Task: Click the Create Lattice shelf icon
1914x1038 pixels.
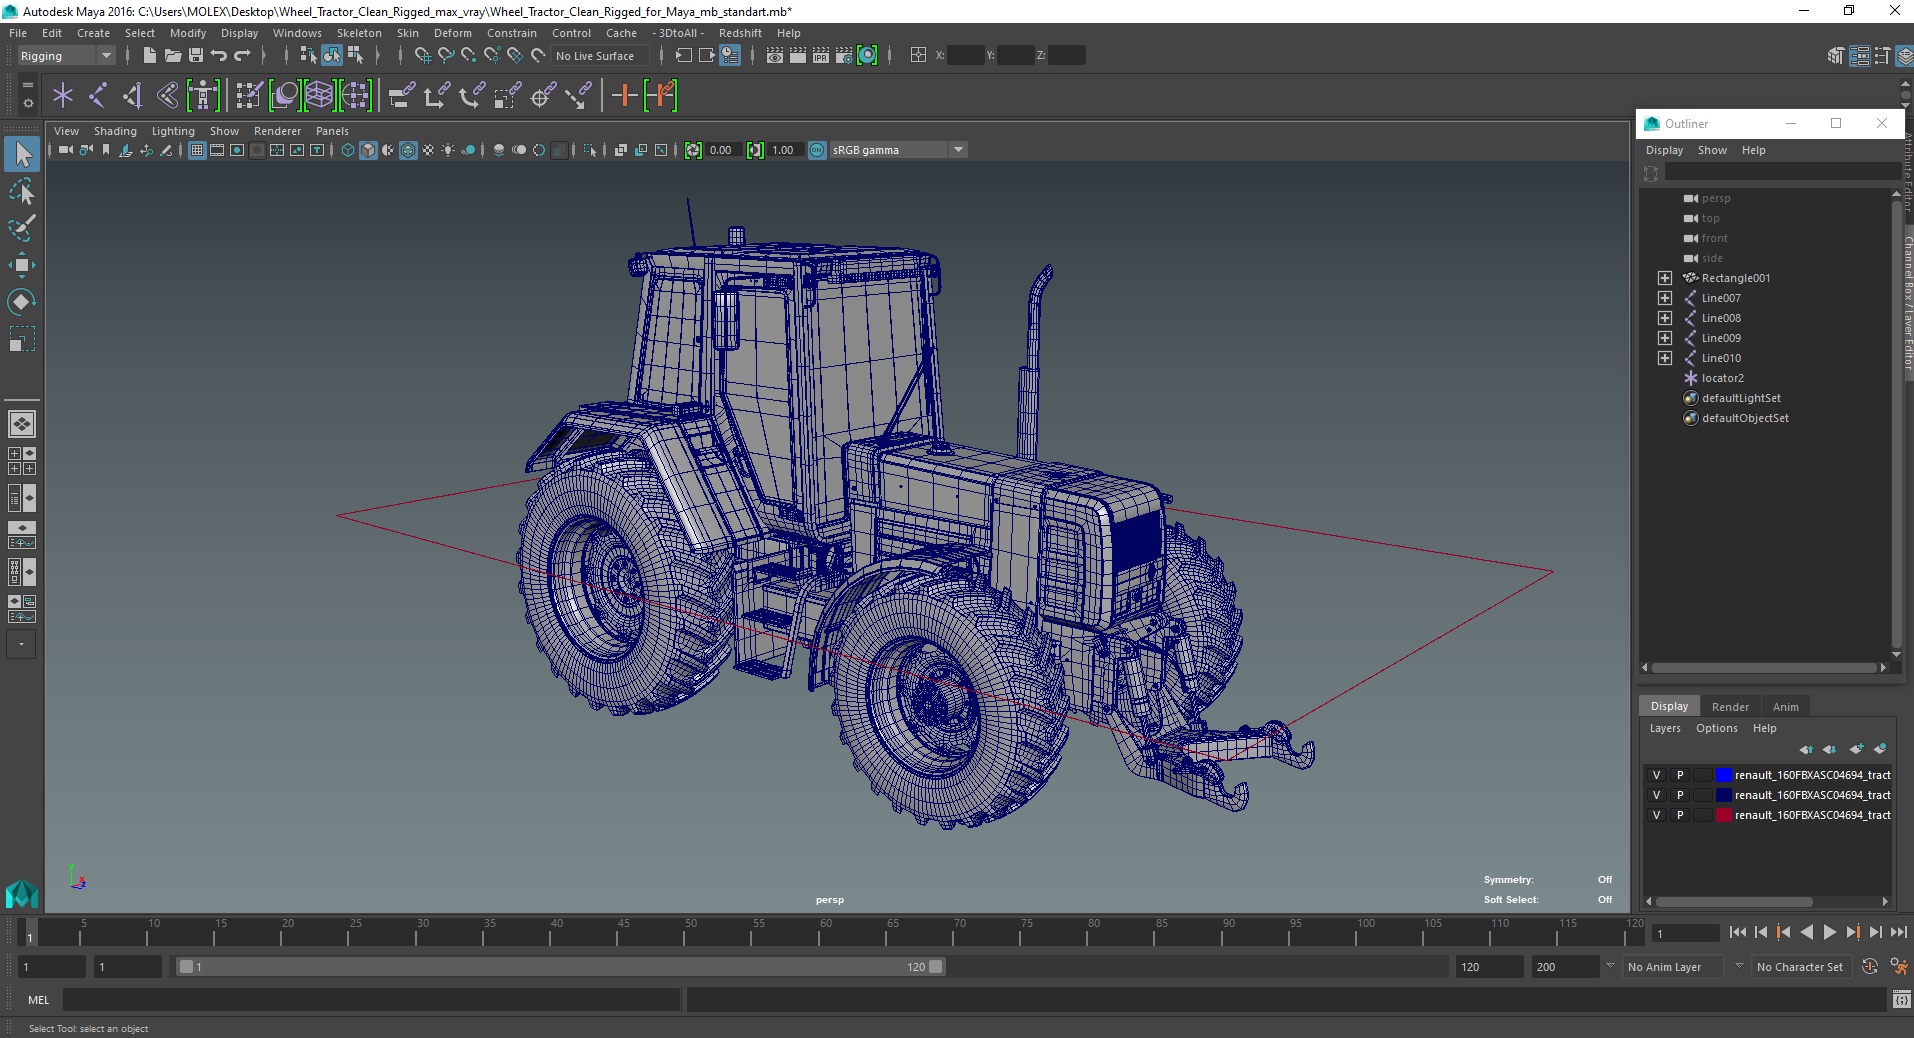Action: coord(319,96)
